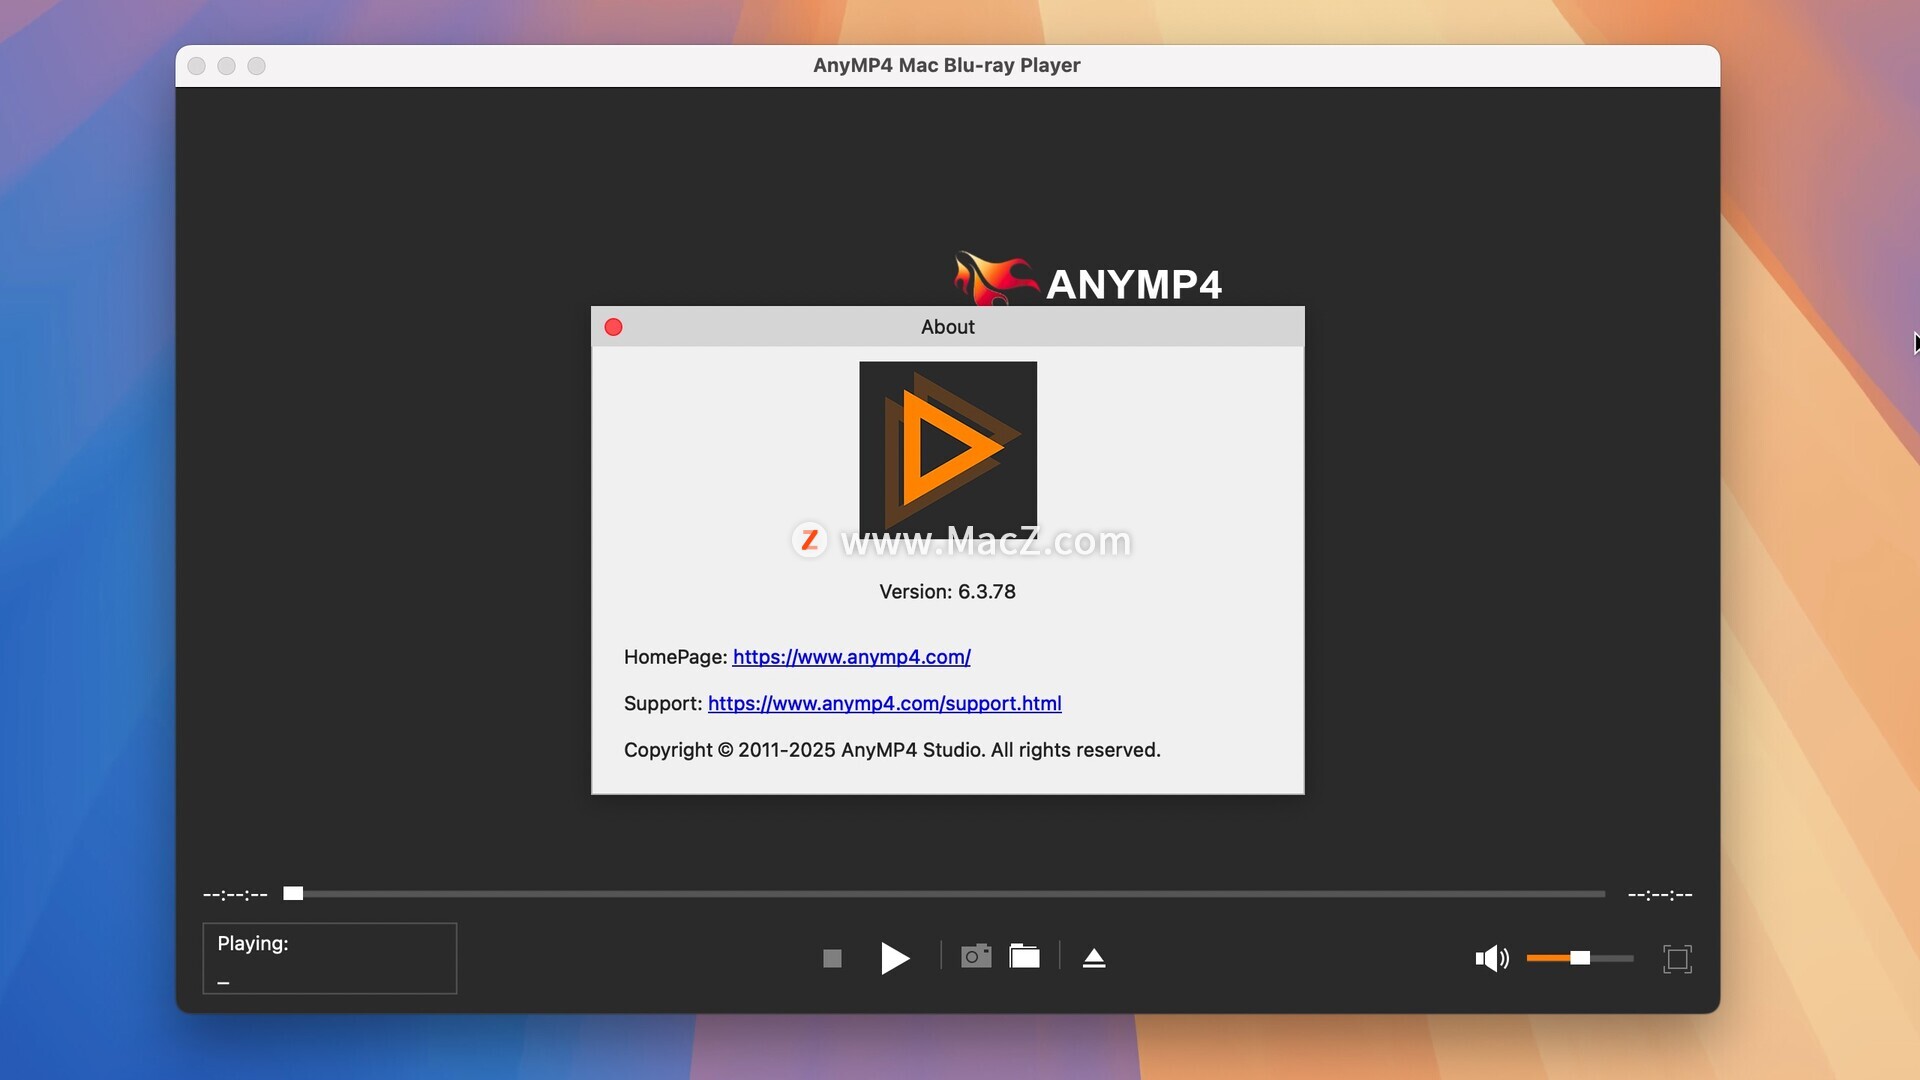Viewport: 1920px width, 1080px height.
Task: Click the orange play logo in About dialog
Action: point(947,450)
